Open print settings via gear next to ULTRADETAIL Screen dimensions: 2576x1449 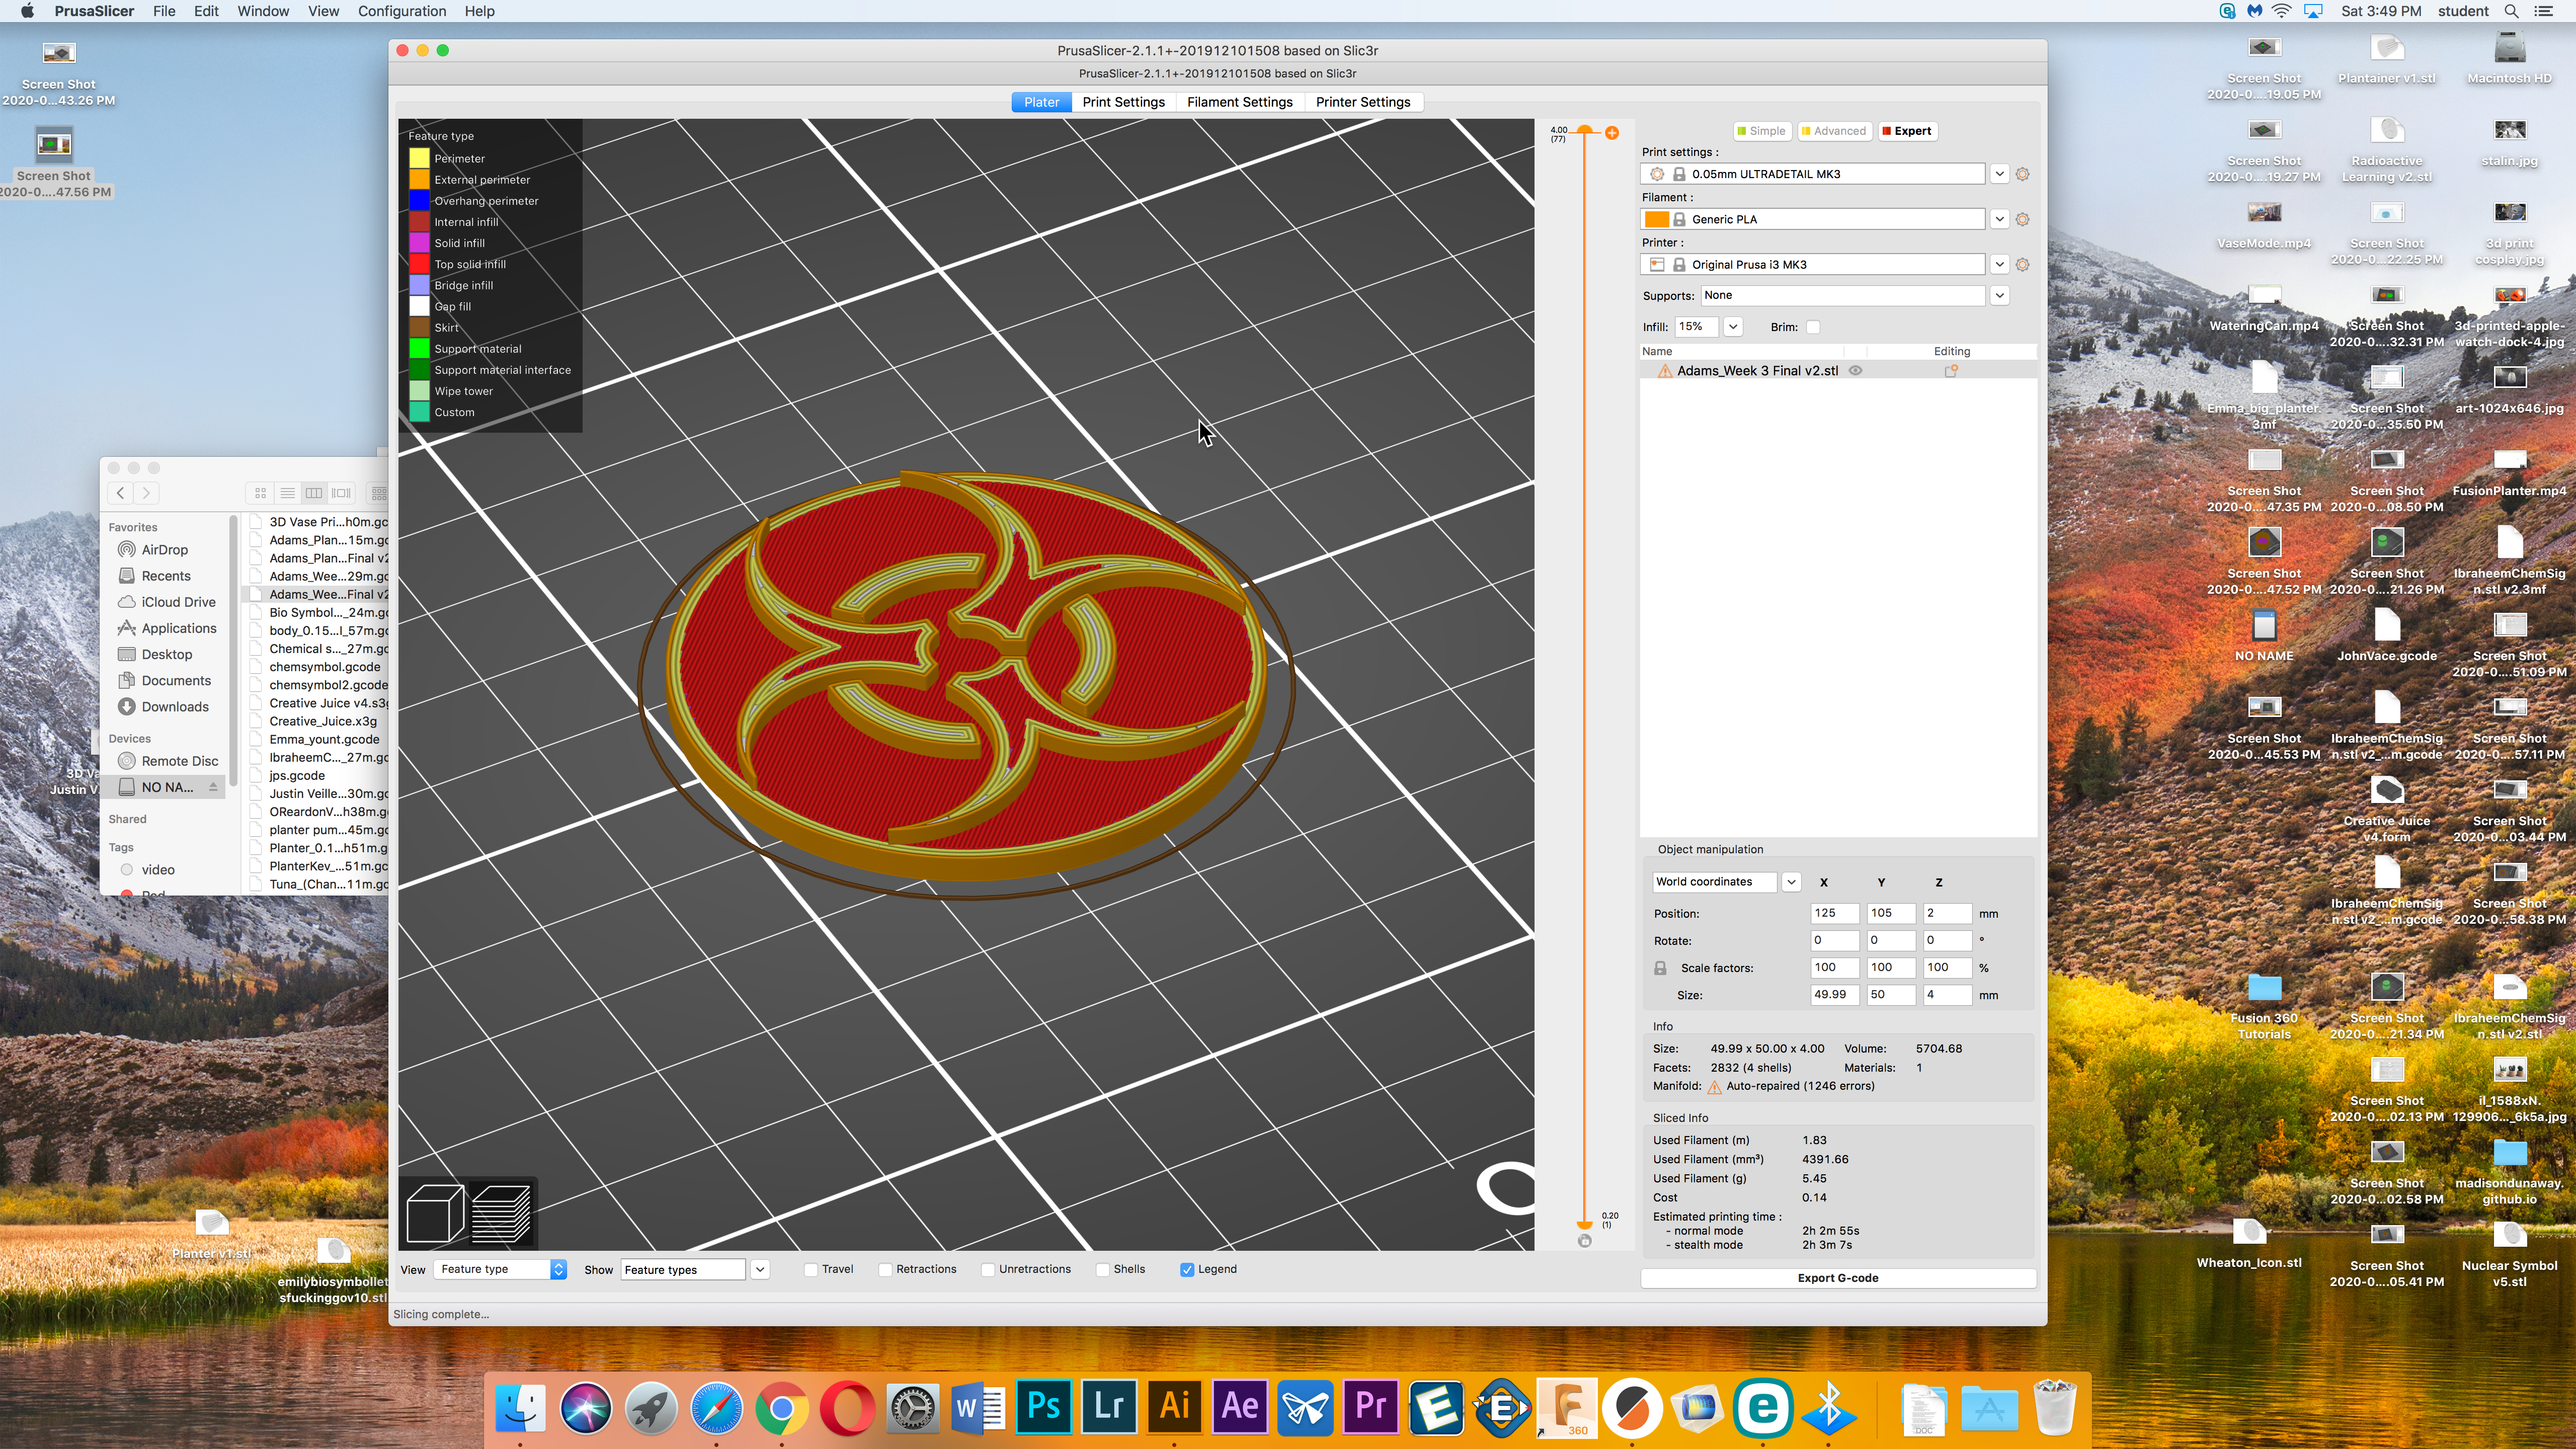coord(2023,174)
